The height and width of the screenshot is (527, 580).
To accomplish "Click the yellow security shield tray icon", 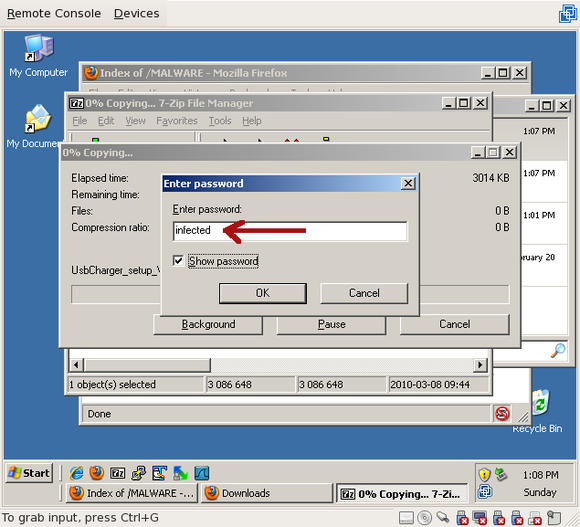I will 484,474.
